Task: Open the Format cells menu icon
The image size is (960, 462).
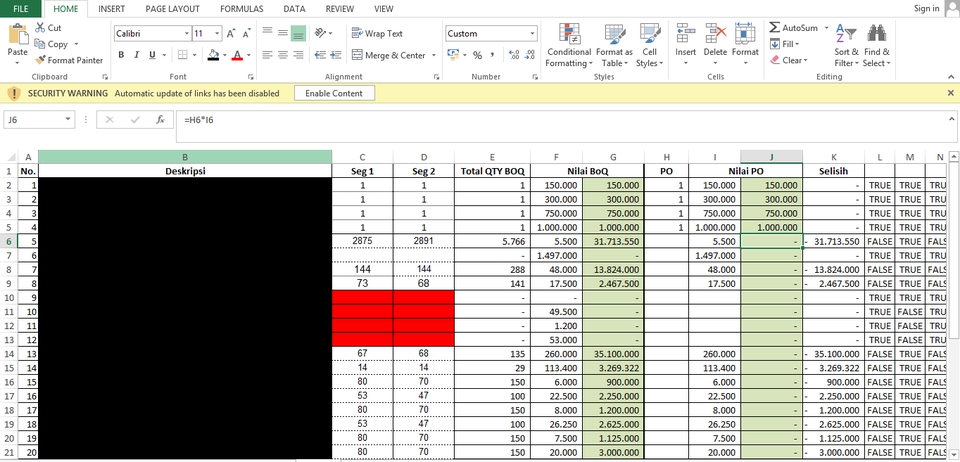Action: (x=744, y=33)
